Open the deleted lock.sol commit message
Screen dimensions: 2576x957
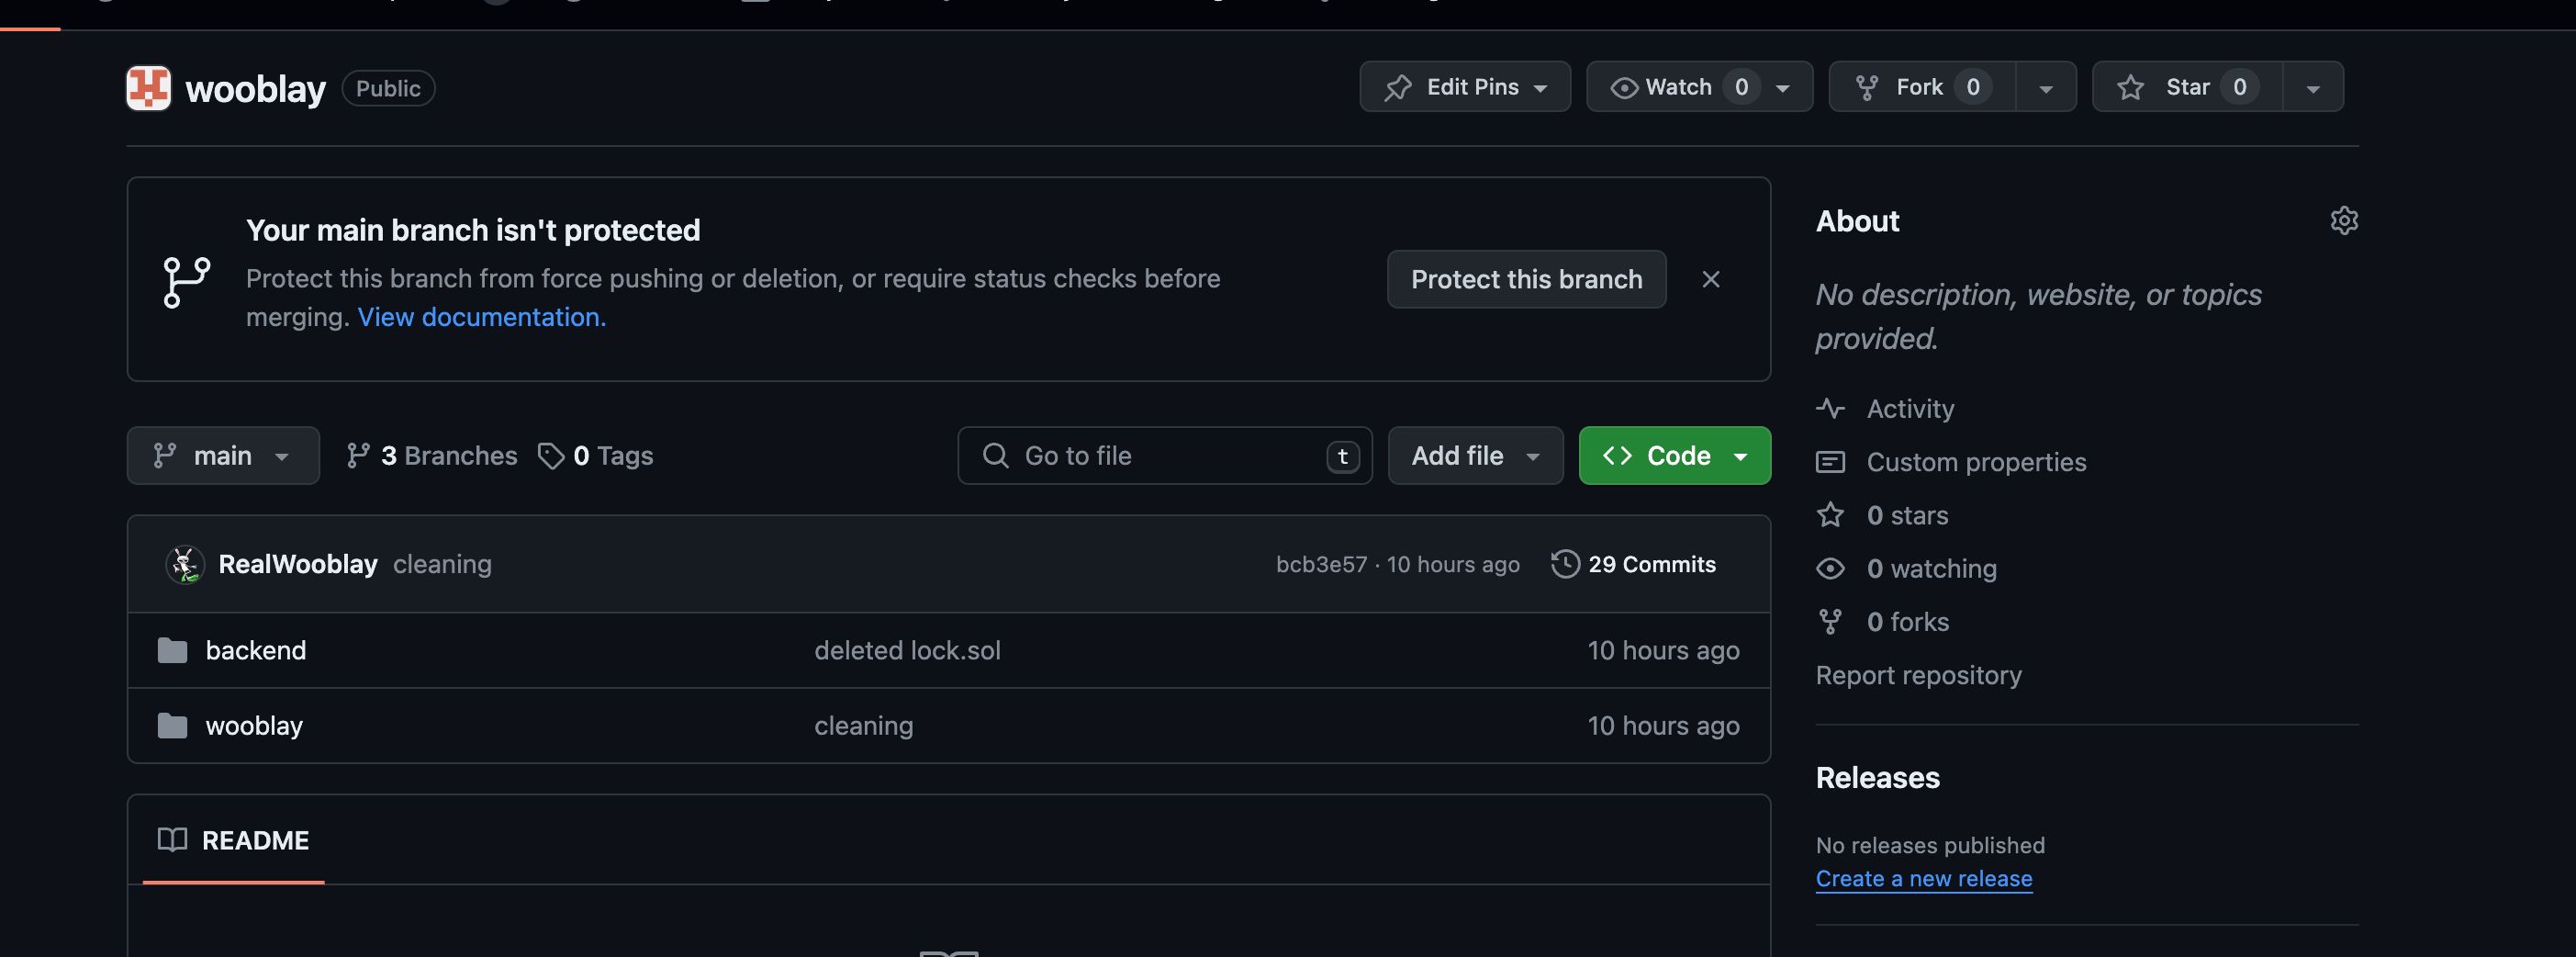coord(907,650)
